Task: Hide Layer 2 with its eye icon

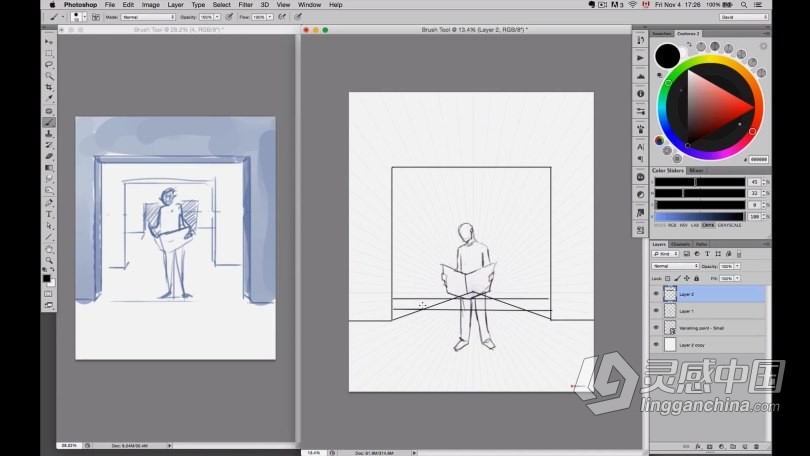Action: pos(656,294)
